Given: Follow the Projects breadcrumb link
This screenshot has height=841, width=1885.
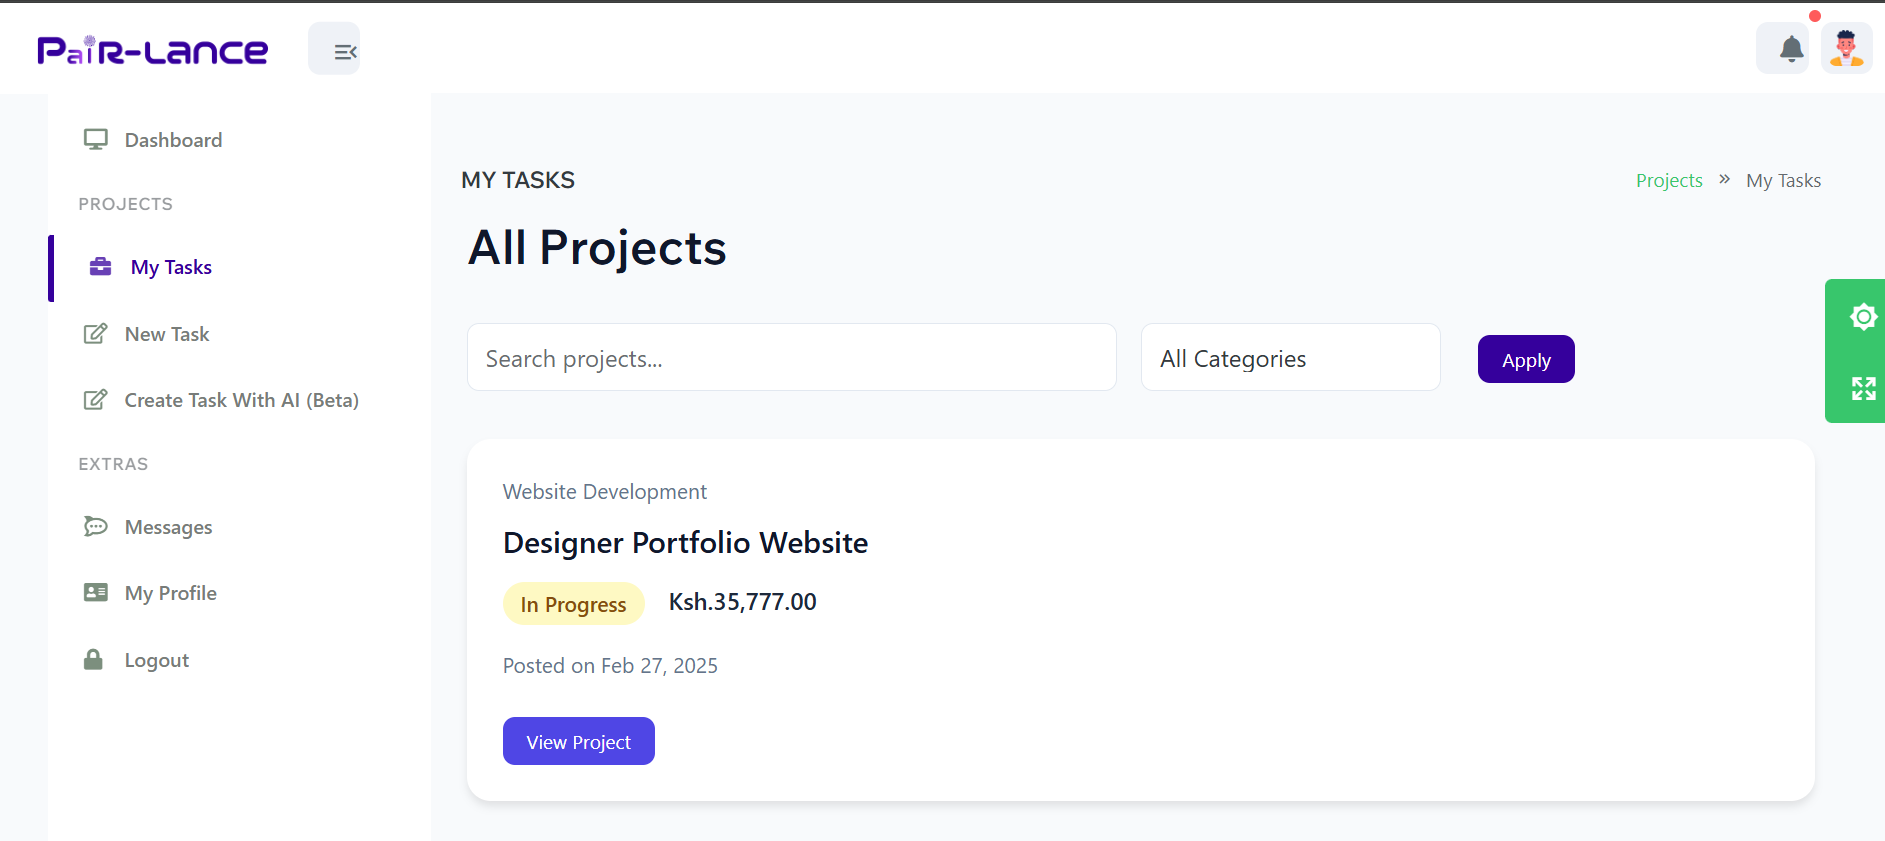Looking at the screenshot, I should tap(1669, 180).
